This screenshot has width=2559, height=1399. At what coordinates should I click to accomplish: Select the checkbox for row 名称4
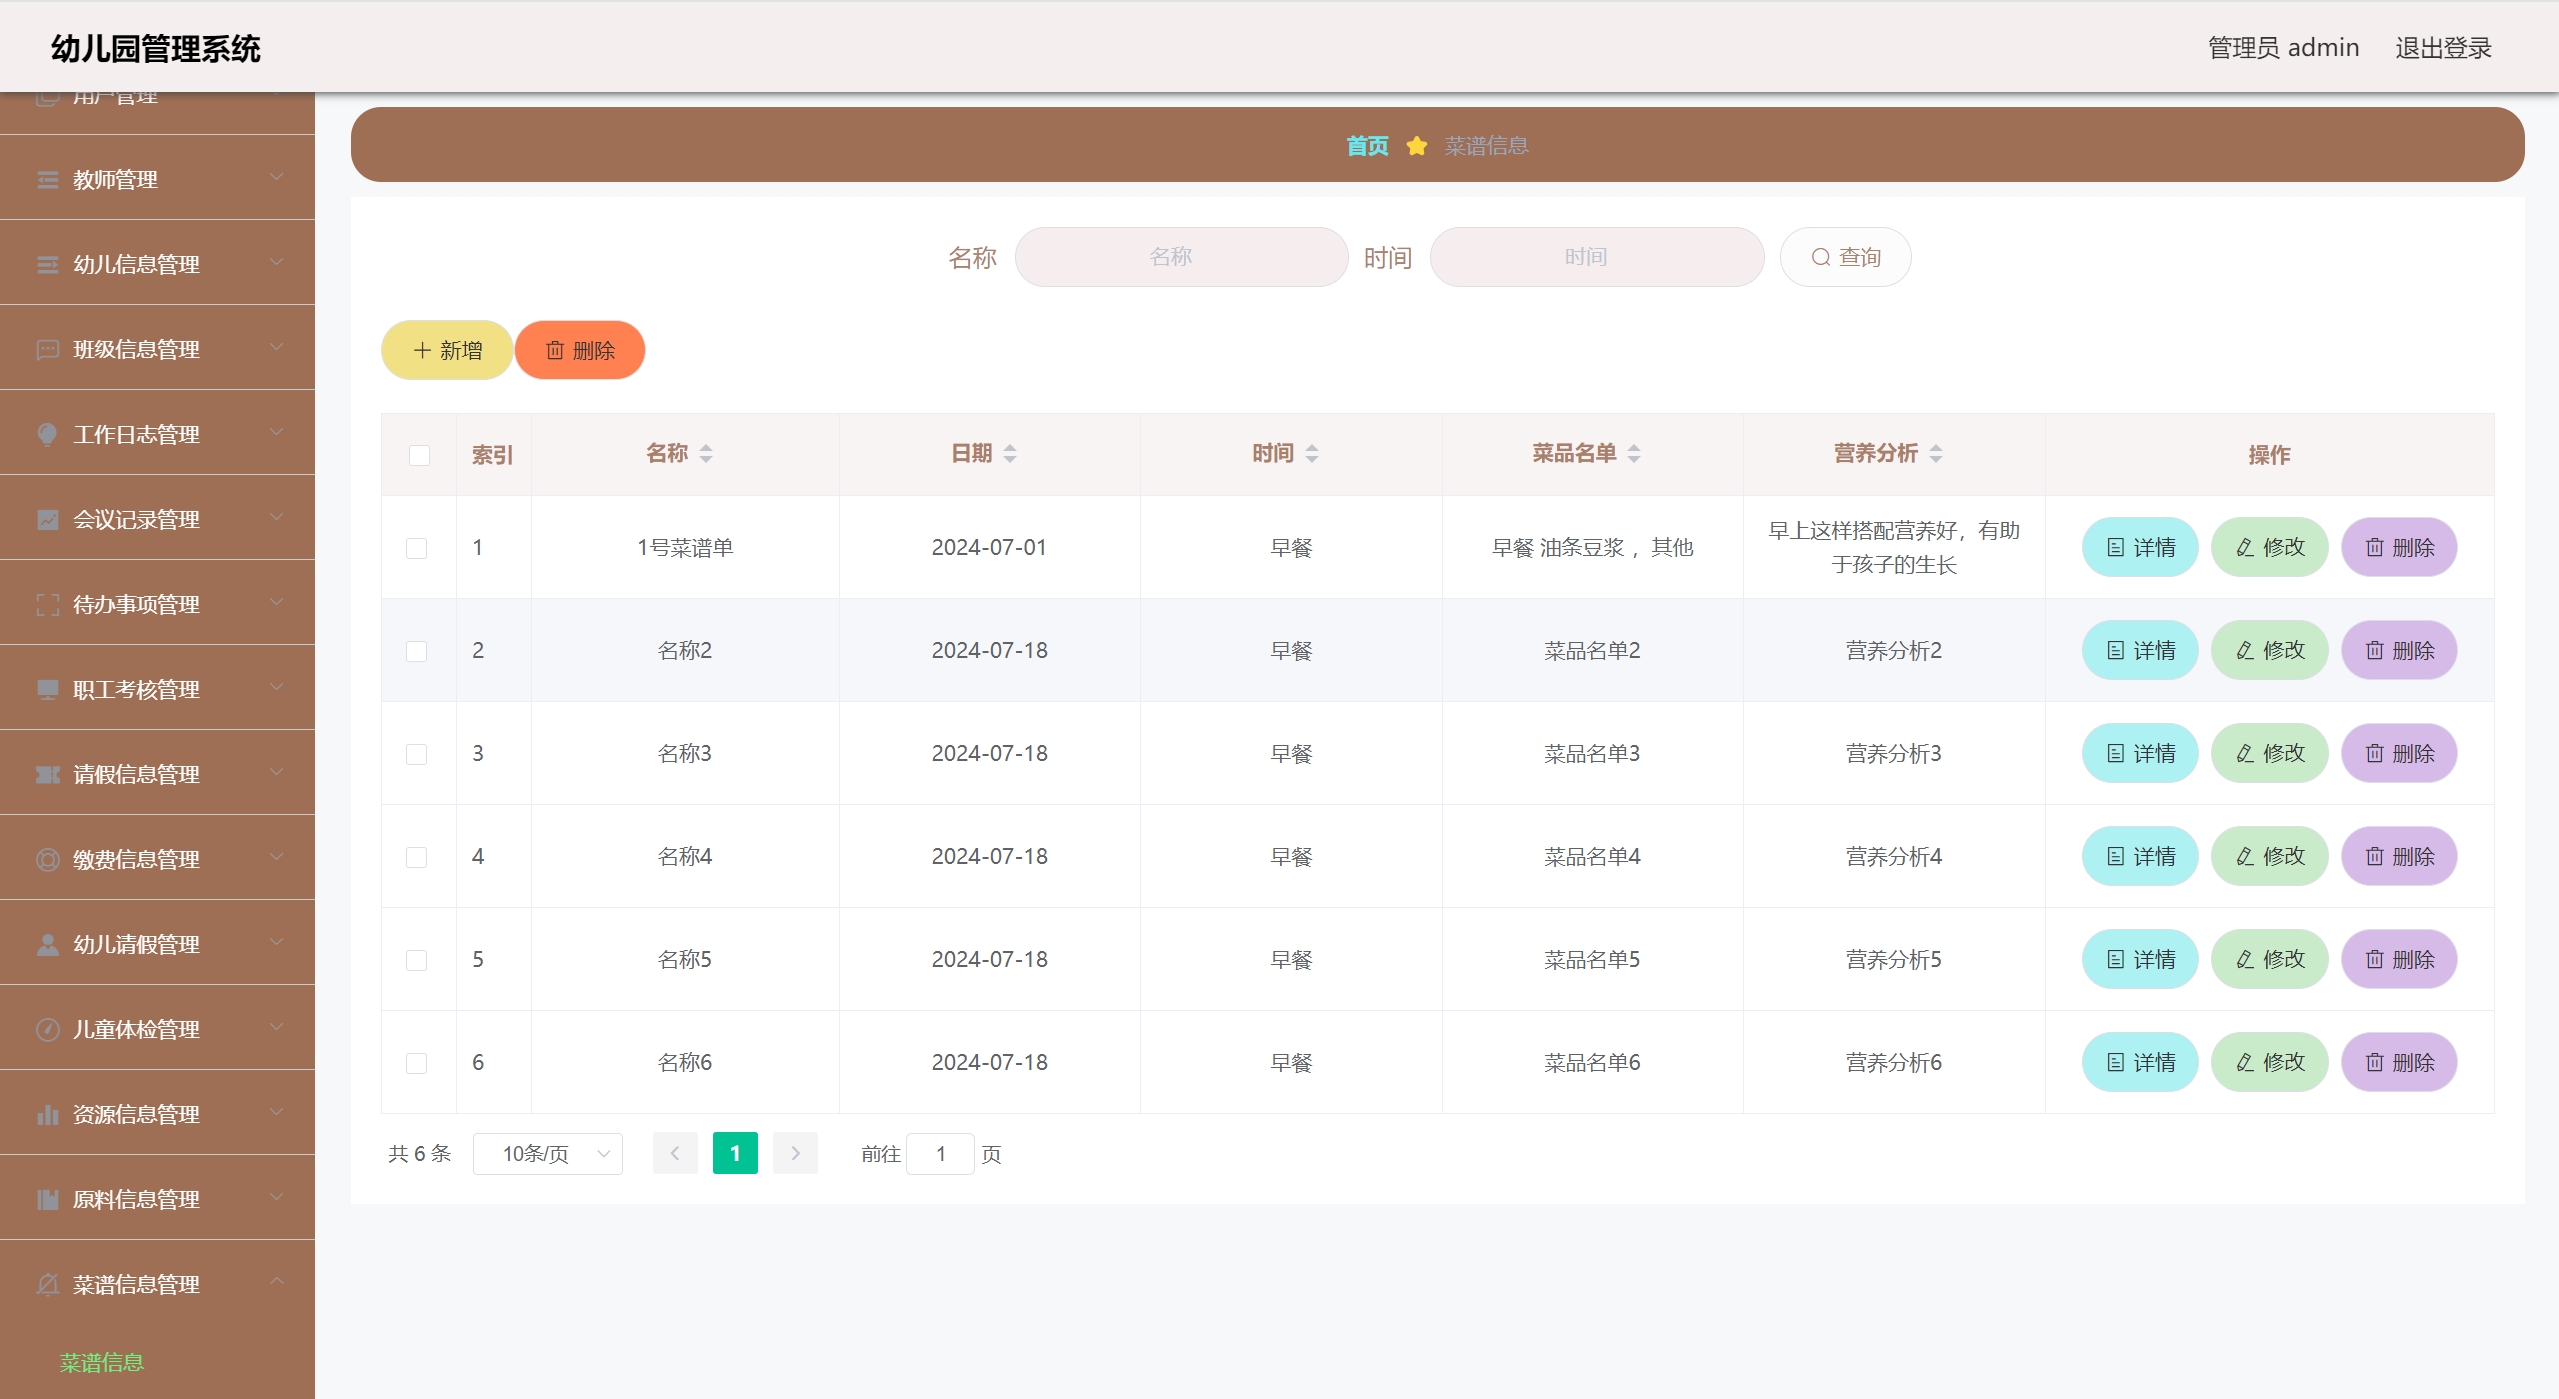(x=417, y=857)
